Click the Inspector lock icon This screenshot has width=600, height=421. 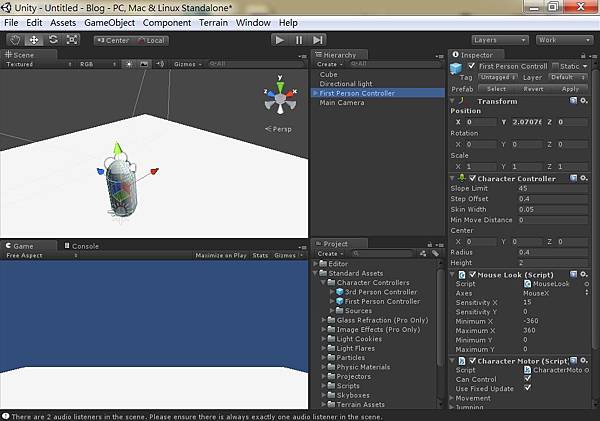click(x=583, y=56)
